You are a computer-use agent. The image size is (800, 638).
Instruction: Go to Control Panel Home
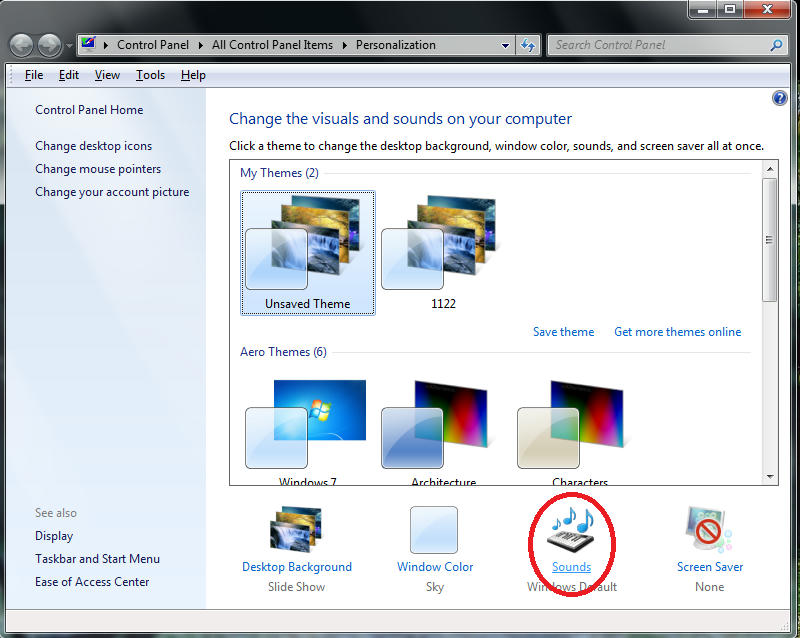tap(89, 110)
